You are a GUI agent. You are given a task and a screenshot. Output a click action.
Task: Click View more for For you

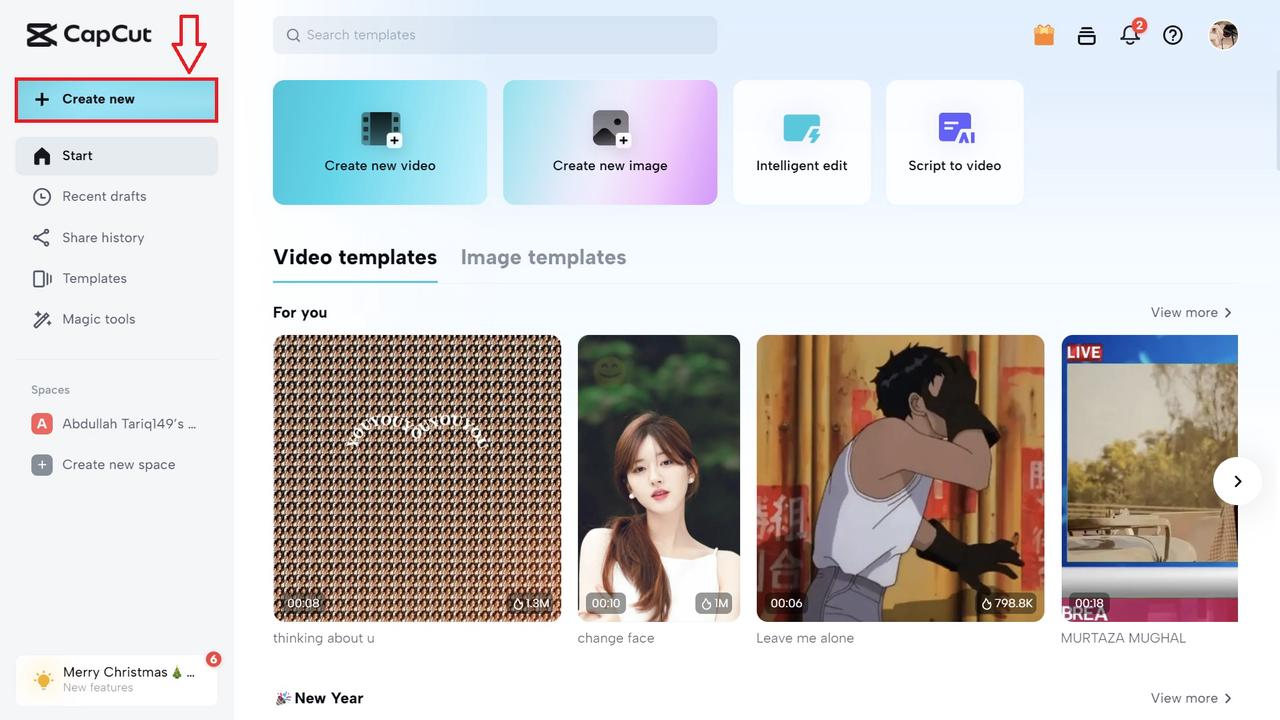tap(1192, 313)
